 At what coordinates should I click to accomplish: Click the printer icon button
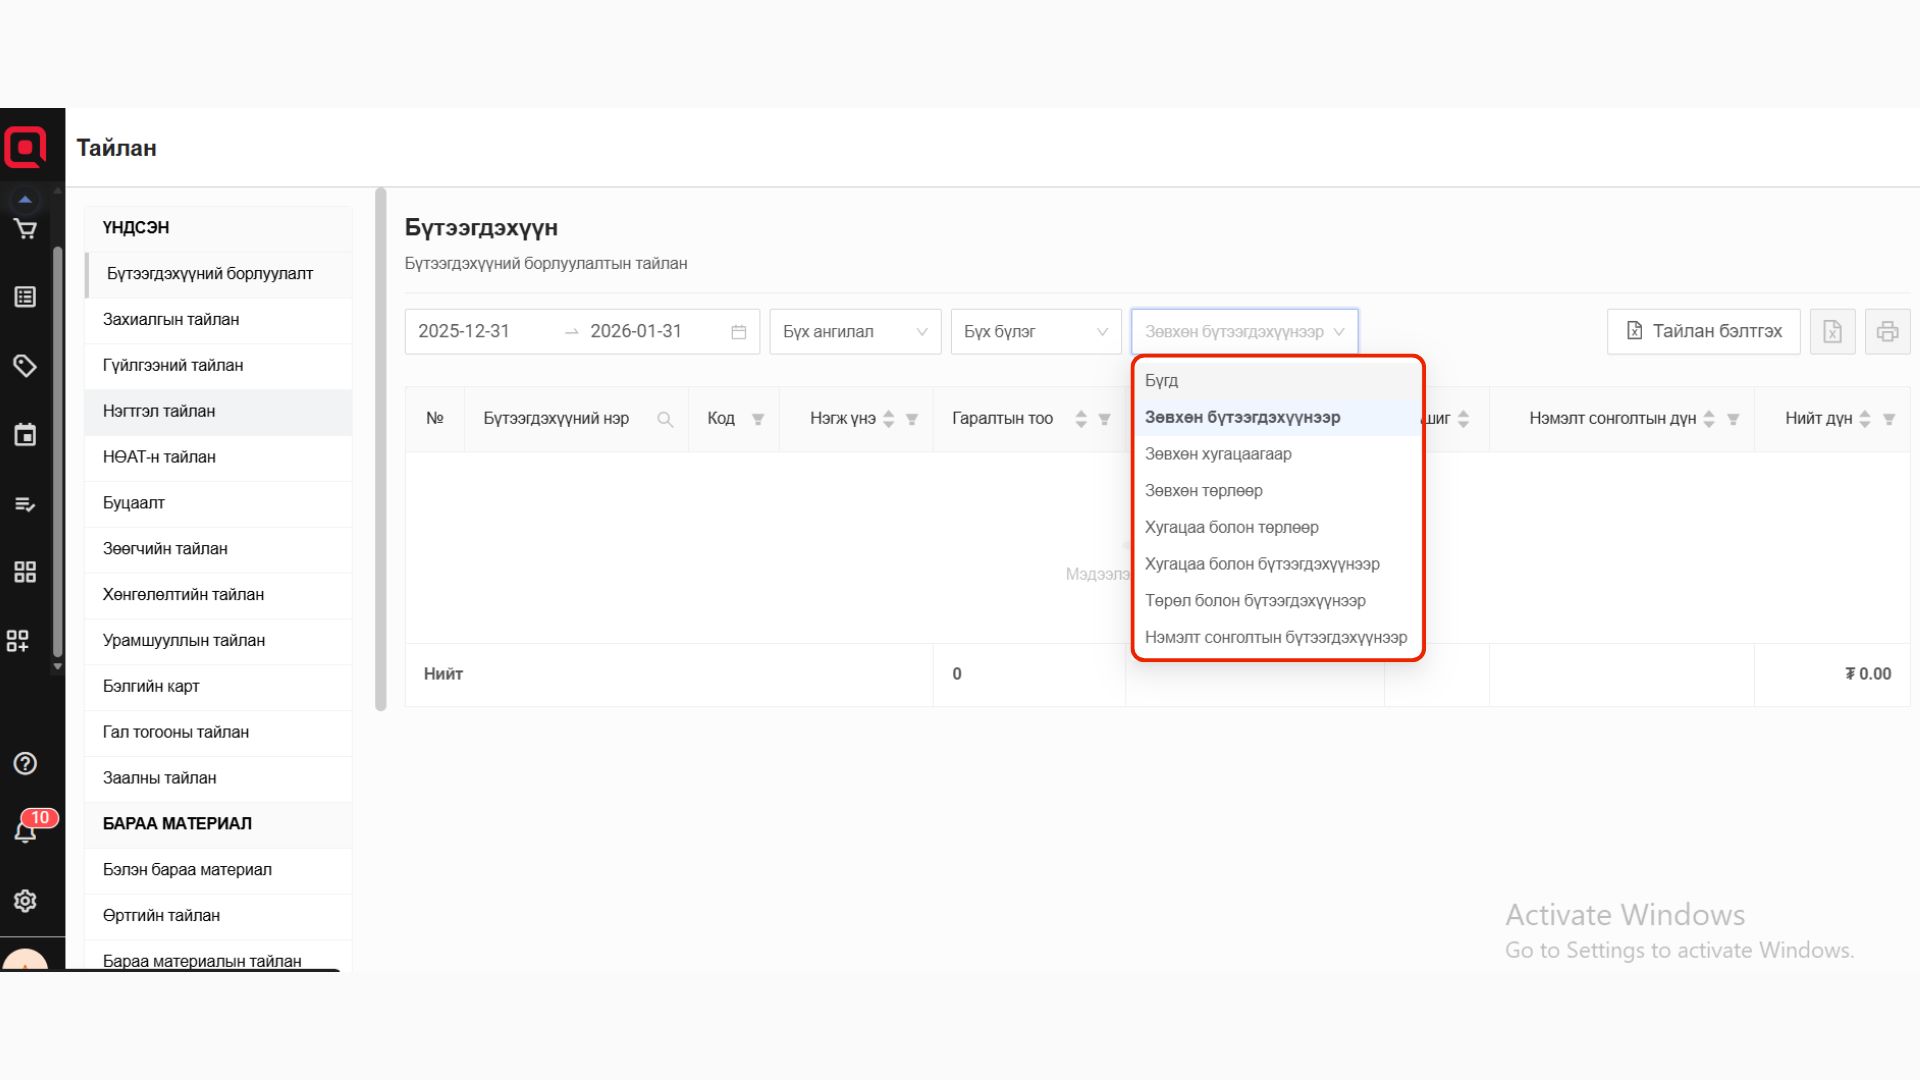pos(1887,331)
